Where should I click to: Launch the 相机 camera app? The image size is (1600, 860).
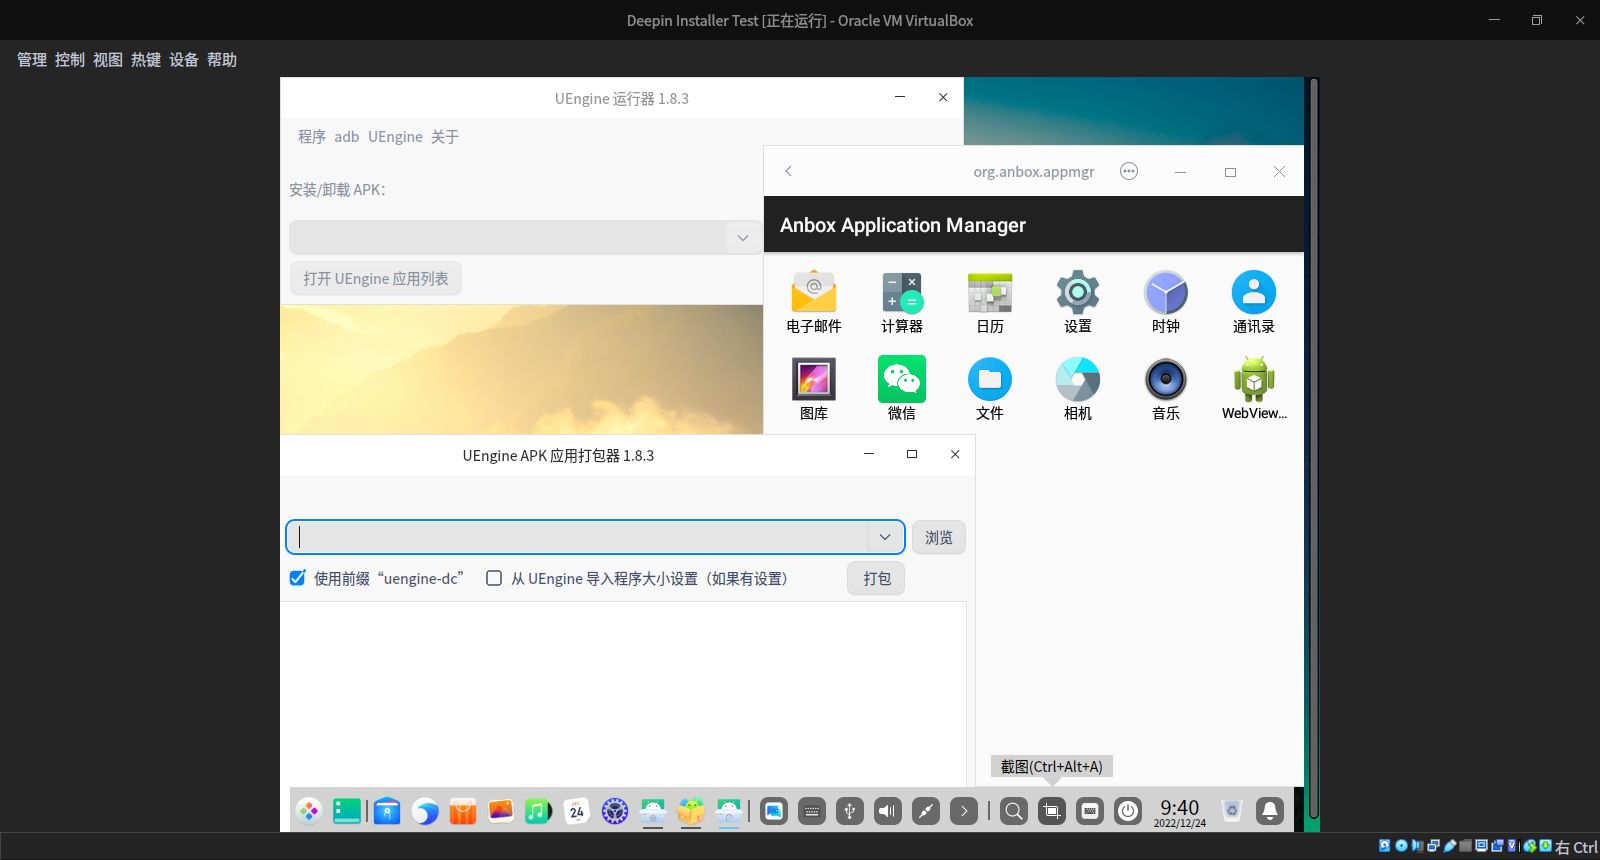pos(1078,389)
